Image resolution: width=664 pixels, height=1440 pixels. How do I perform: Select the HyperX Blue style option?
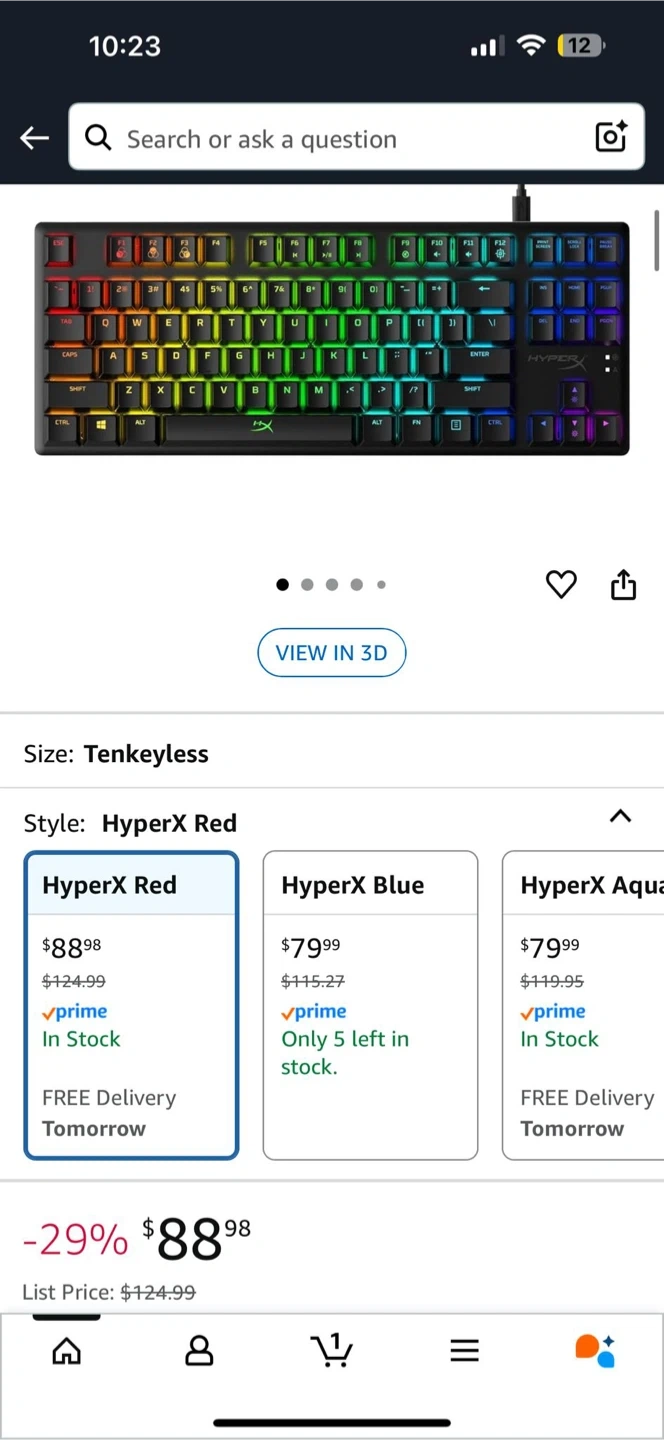pos(370,1005)
